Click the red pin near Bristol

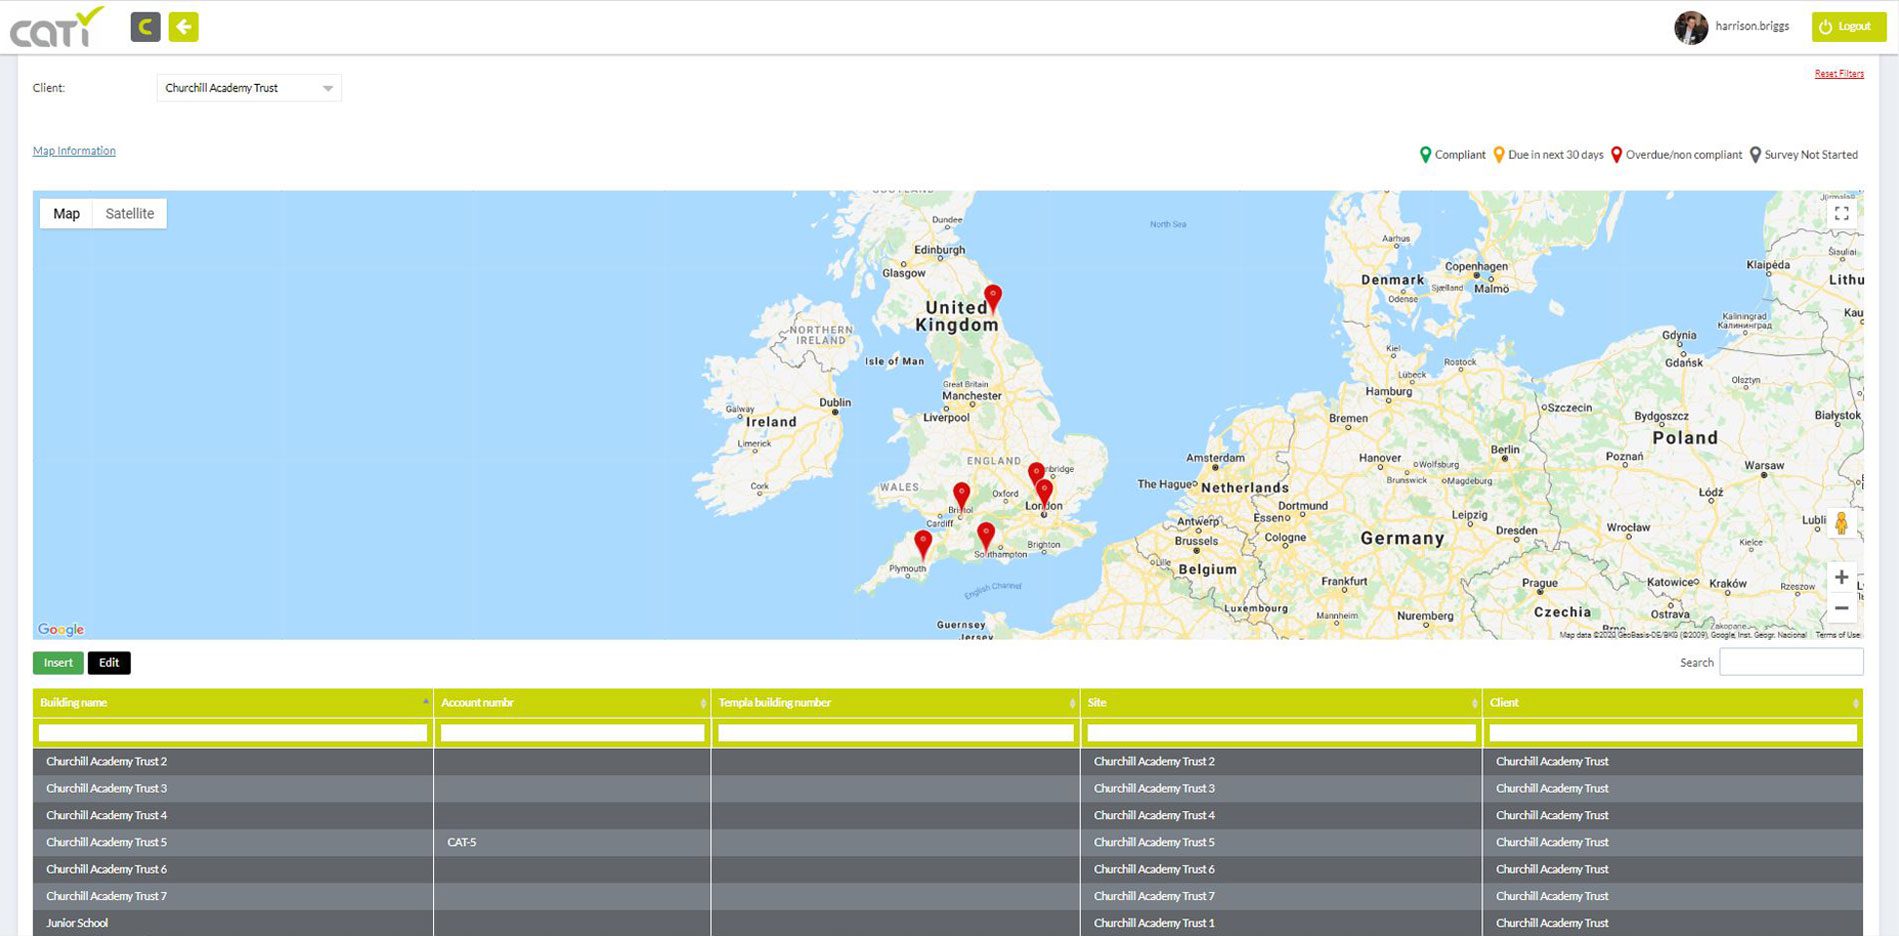point(961,495)
